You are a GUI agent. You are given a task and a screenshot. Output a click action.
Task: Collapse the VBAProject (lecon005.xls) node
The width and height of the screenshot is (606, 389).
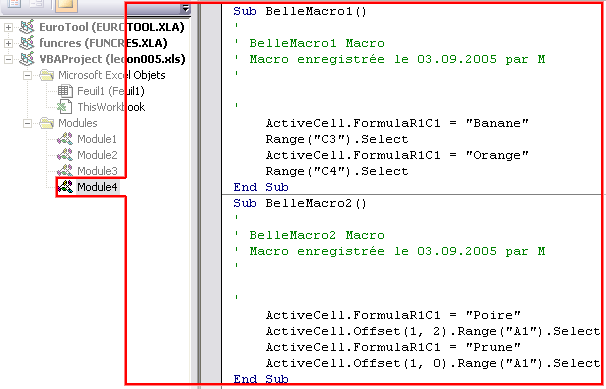tap(8, 59)
